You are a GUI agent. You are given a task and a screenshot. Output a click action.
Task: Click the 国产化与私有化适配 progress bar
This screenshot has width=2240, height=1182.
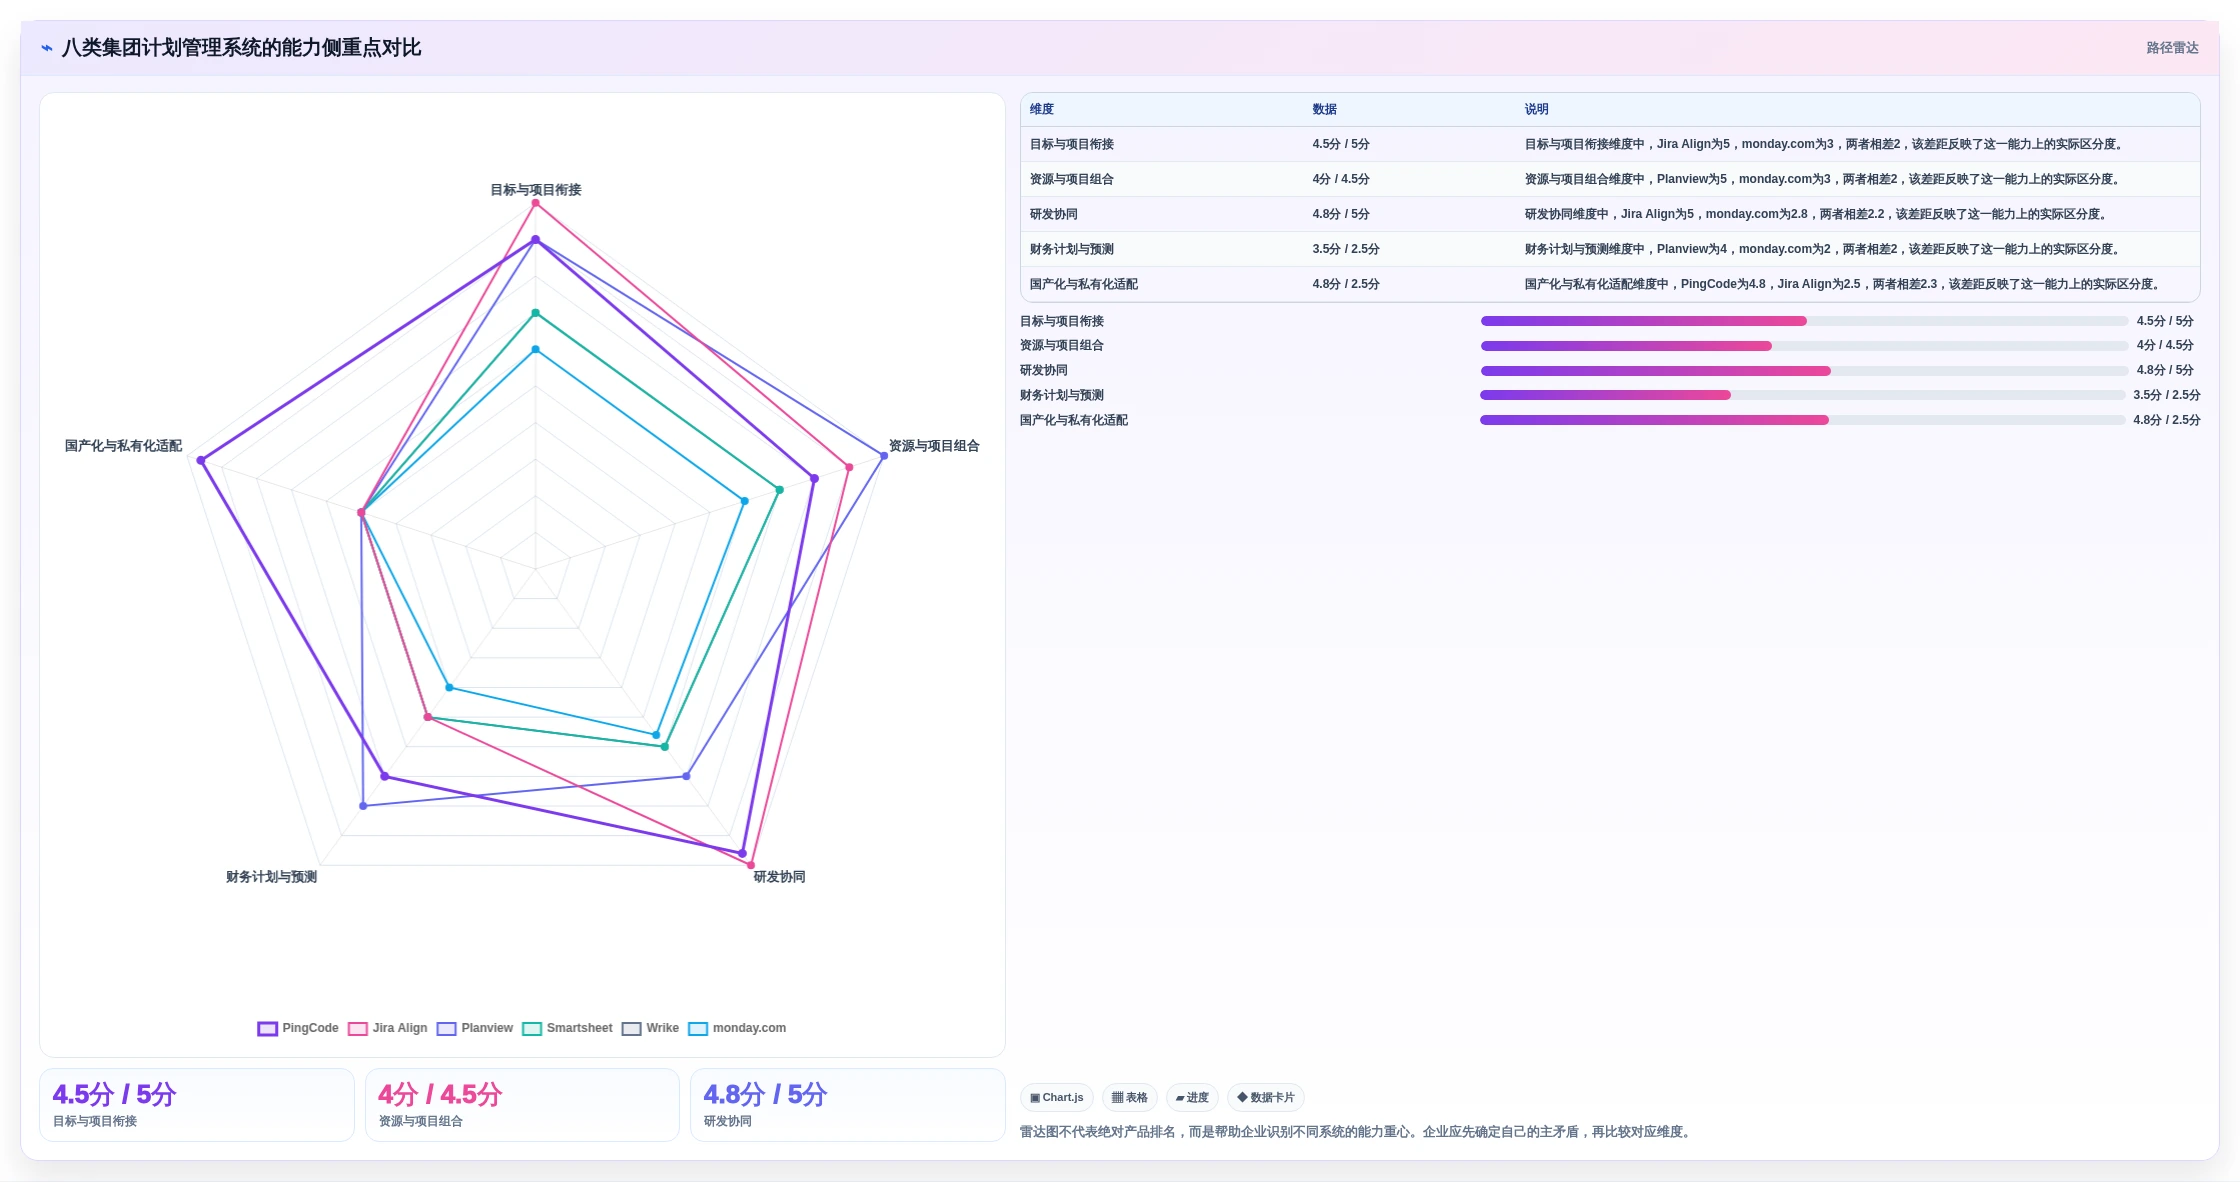1803,420
